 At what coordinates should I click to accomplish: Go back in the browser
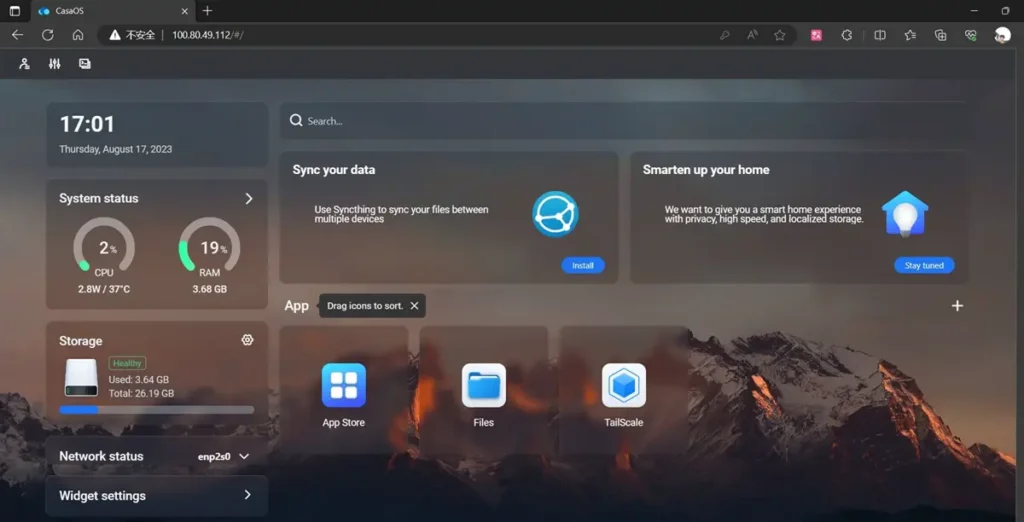pyautogui.click(x=18, y=35)
